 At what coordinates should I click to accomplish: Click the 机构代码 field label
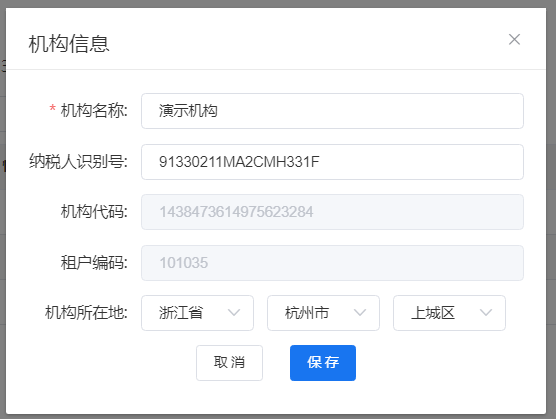tap(94, 212)
